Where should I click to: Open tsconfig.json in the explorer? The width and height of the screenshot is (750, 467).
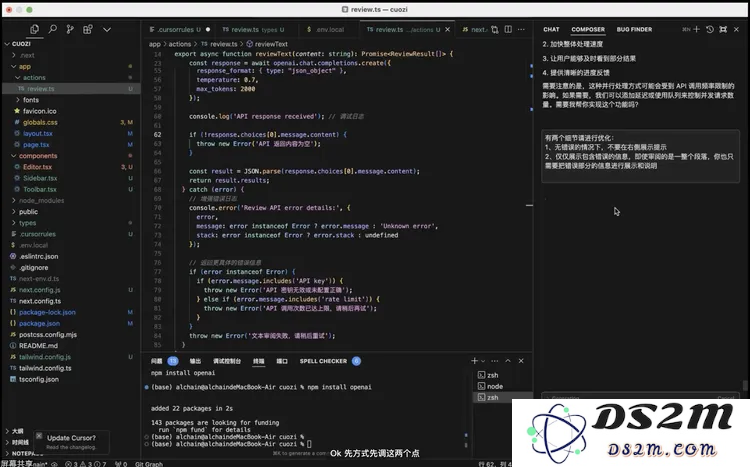(39, 379)
